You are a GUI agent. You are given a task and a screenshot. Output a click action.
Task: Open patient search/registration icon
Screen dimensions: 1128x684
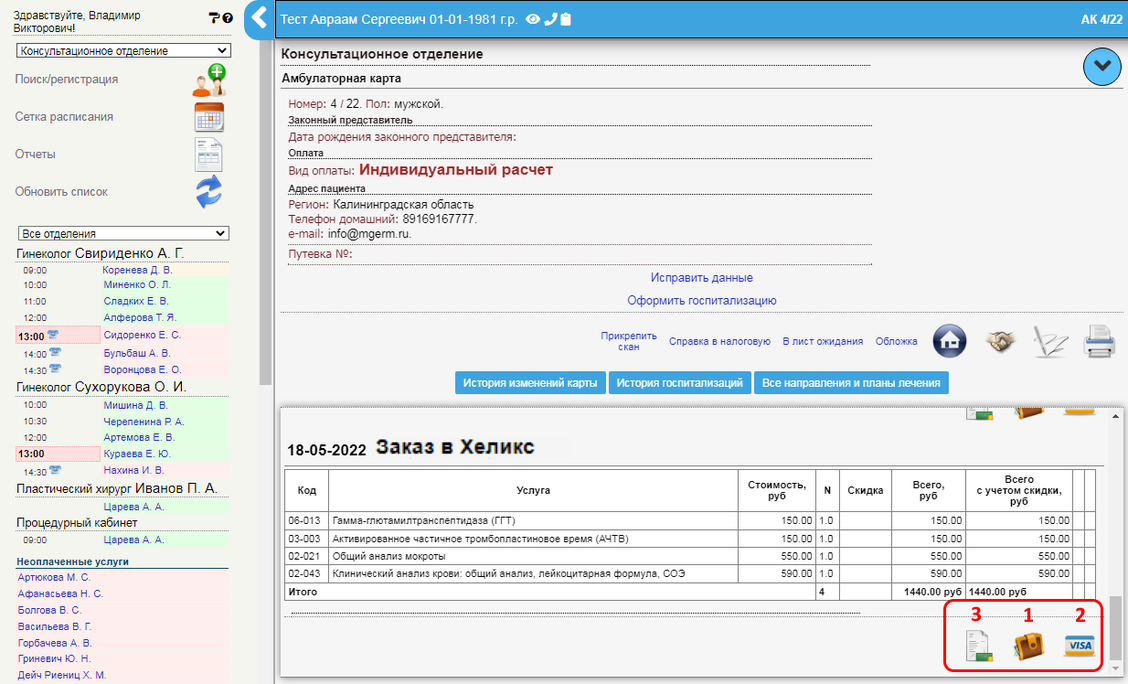click(209, 80)
